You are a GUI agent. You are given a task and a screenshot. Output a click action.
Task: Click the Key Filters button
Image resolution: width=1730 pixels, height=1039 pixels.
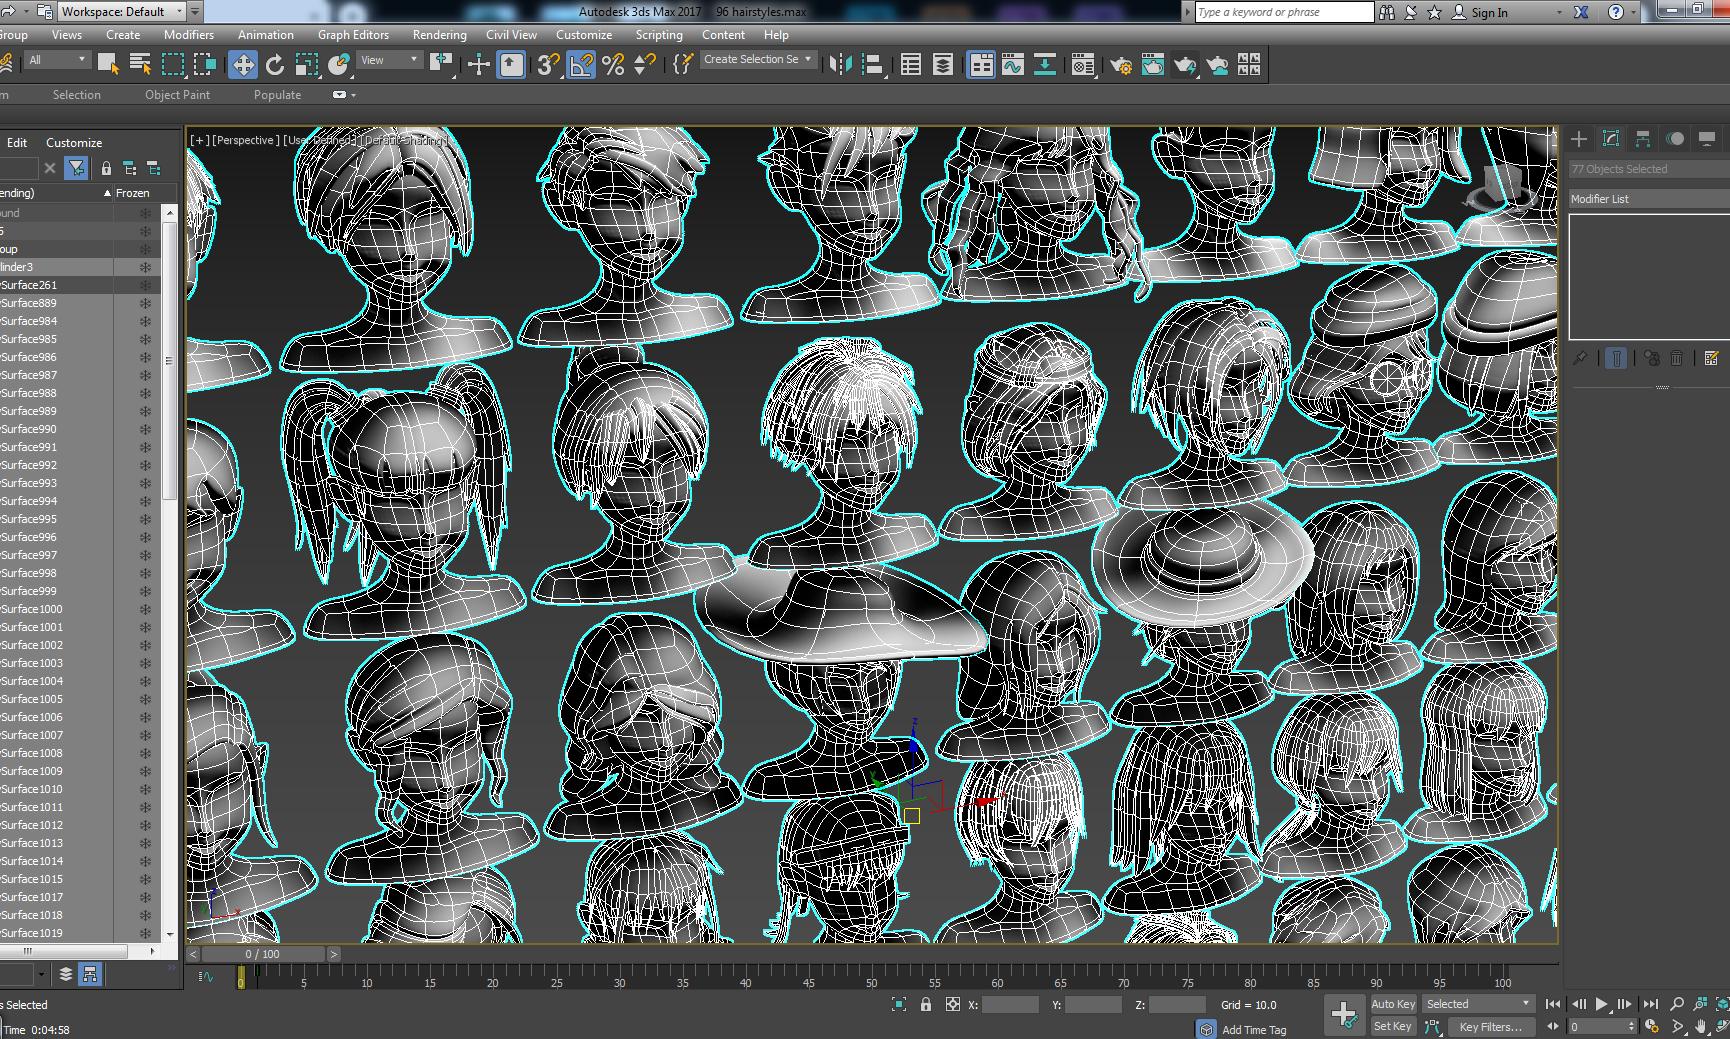pos(1490,1027)
